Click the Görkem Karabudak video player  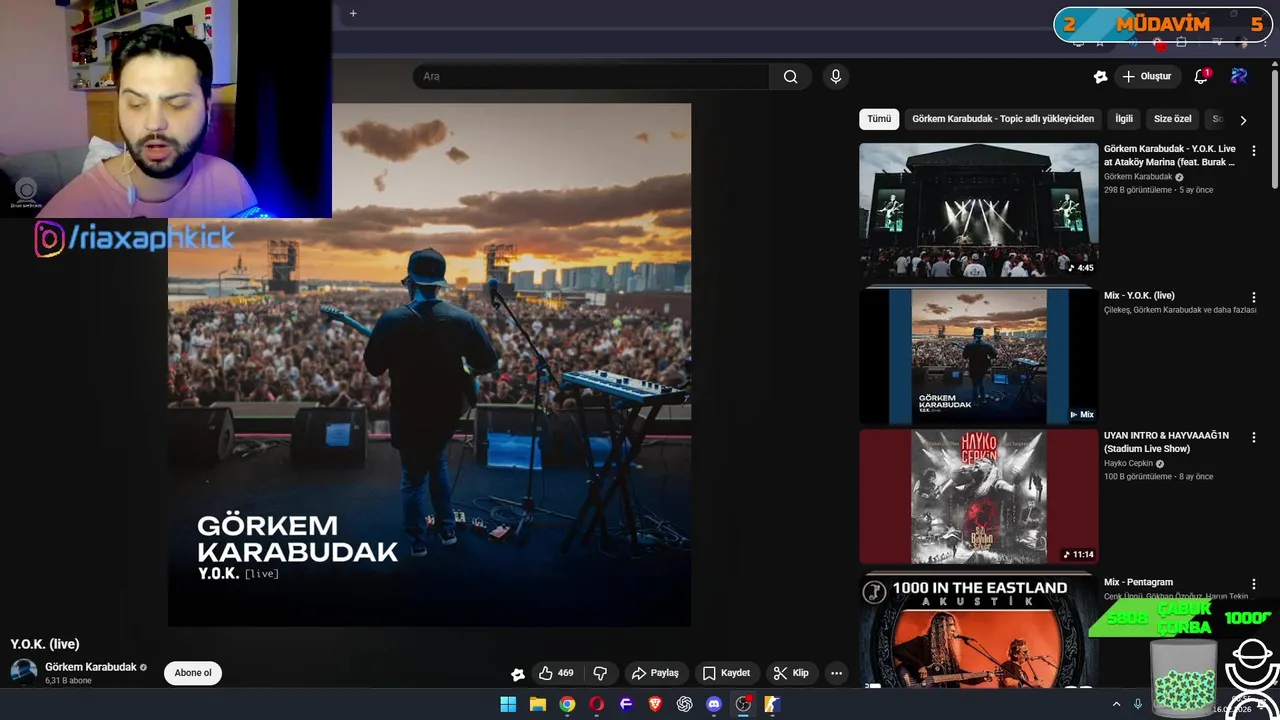click(429, 365)
